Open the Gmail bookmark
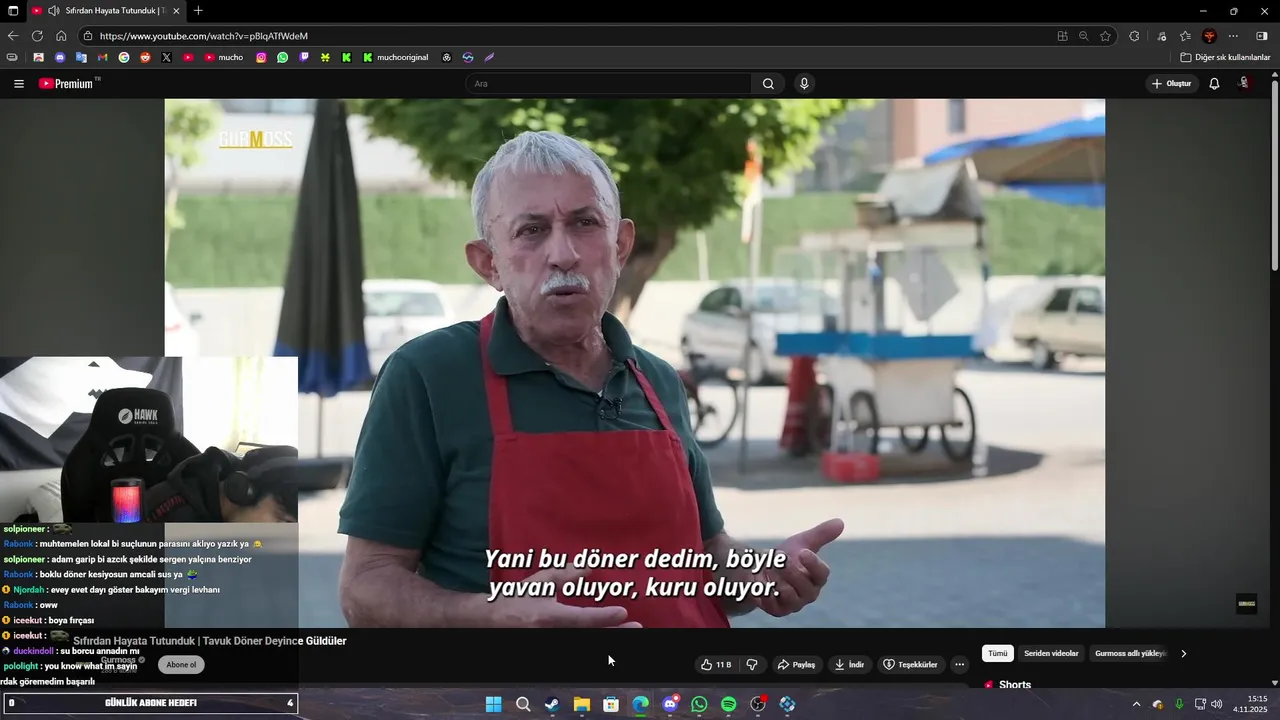This screenshot has height=720, width=1280. pos(103,58)
